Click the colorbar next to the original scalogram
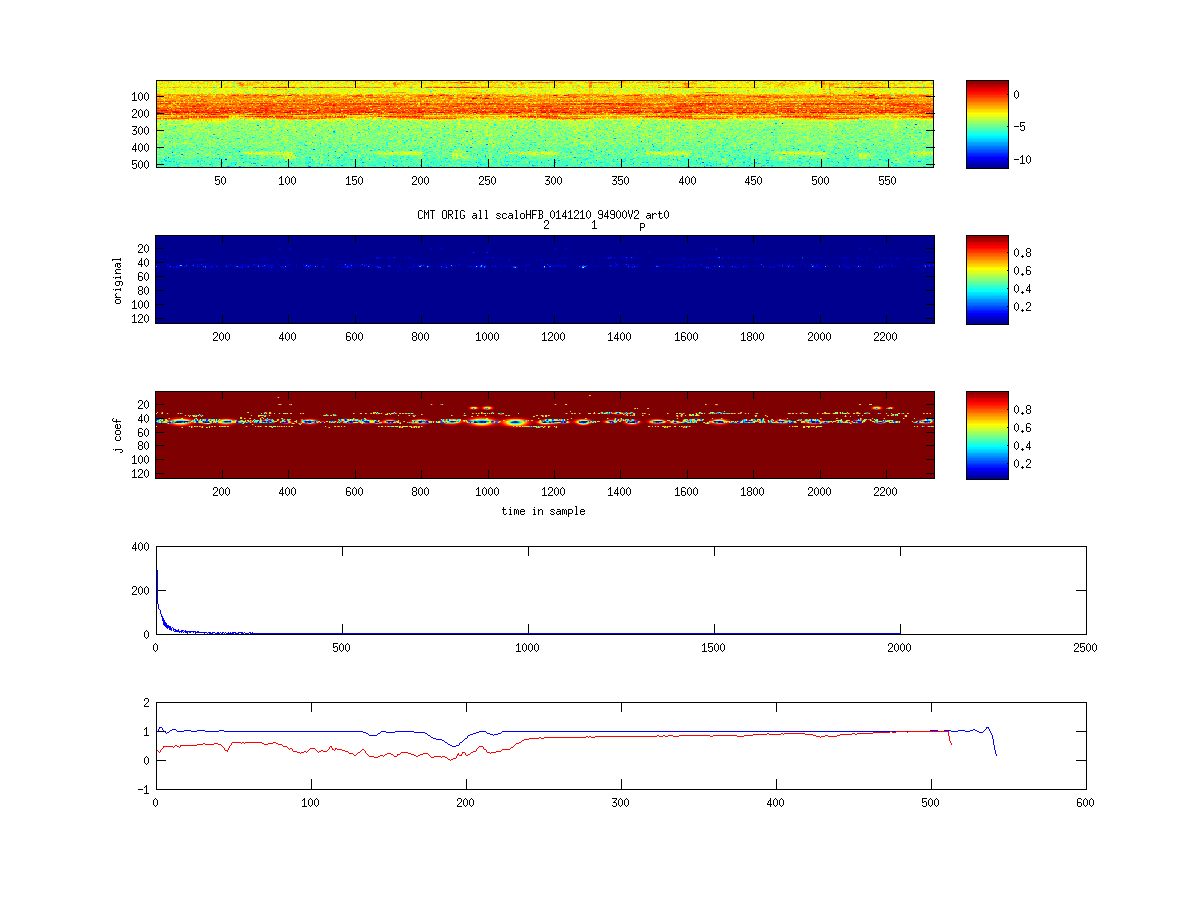 click(x=987, y=279)
